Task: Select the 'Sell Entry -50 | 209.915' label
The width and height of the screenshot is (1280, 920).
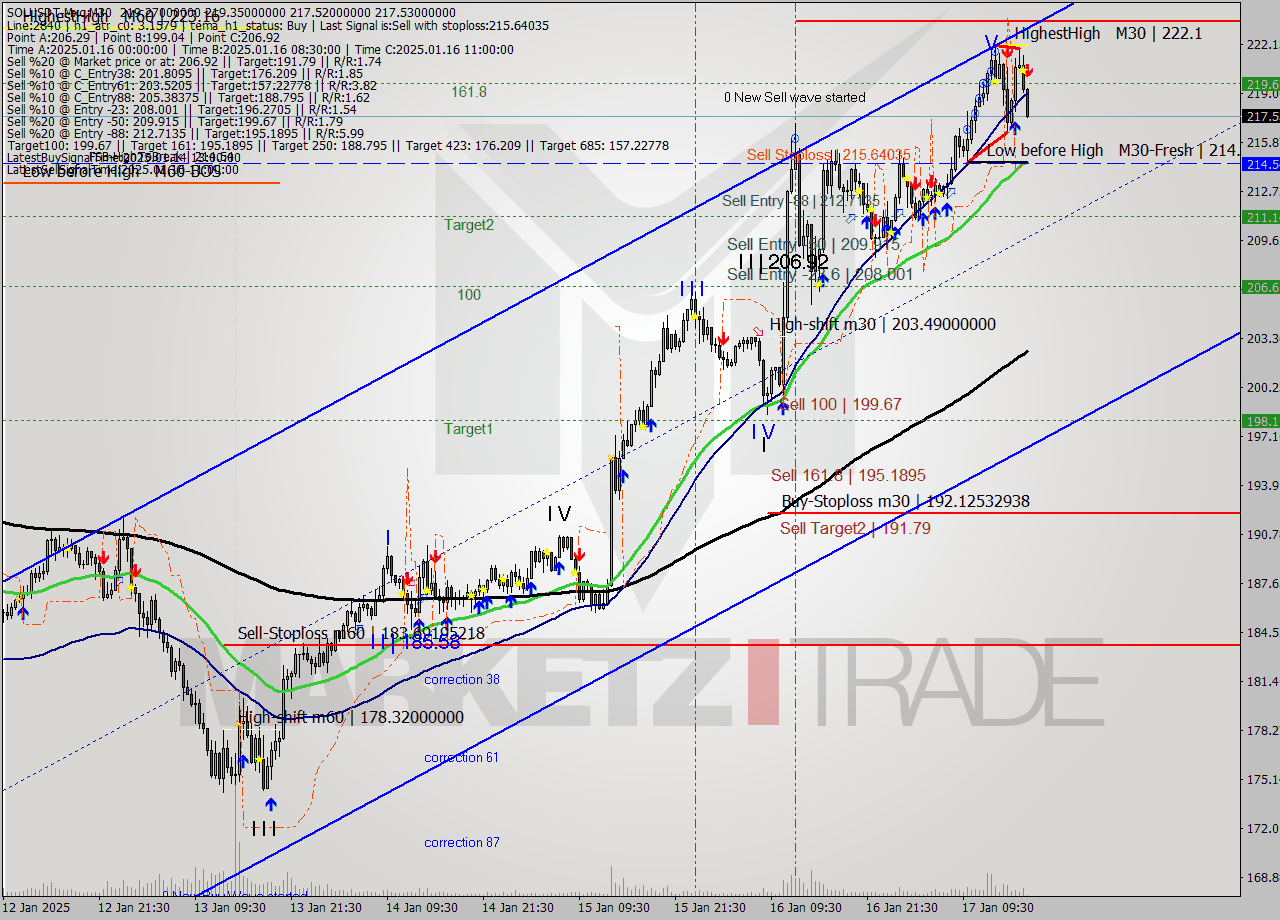Action: click(x=813, y=244)
